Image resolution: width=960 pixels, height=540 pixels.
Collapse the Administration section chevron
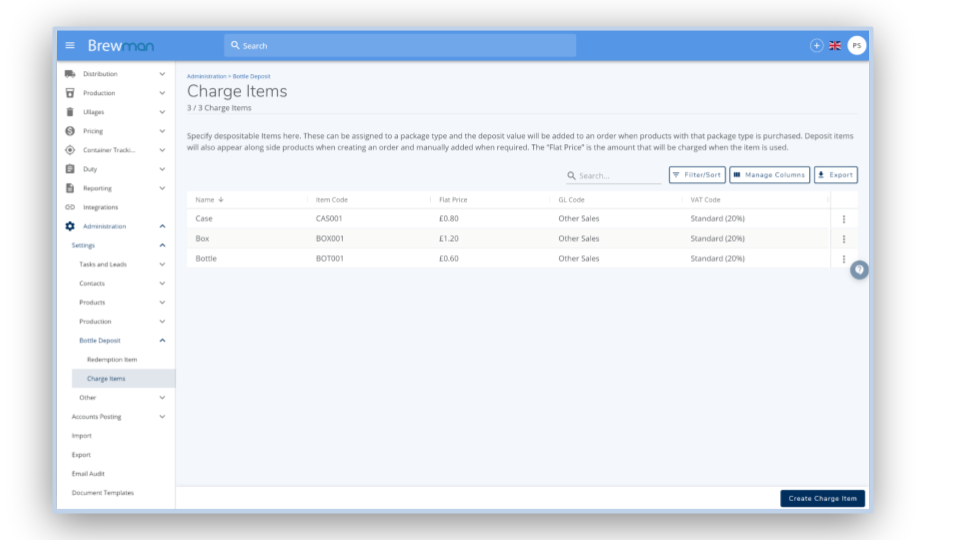[162, 226]
